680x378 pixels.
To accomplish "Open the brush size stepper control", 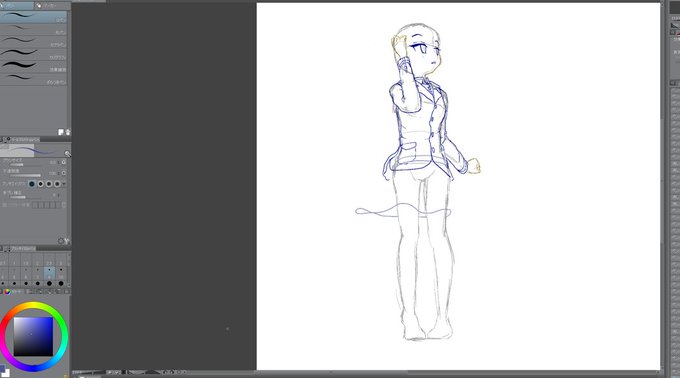I will point(64,162).
